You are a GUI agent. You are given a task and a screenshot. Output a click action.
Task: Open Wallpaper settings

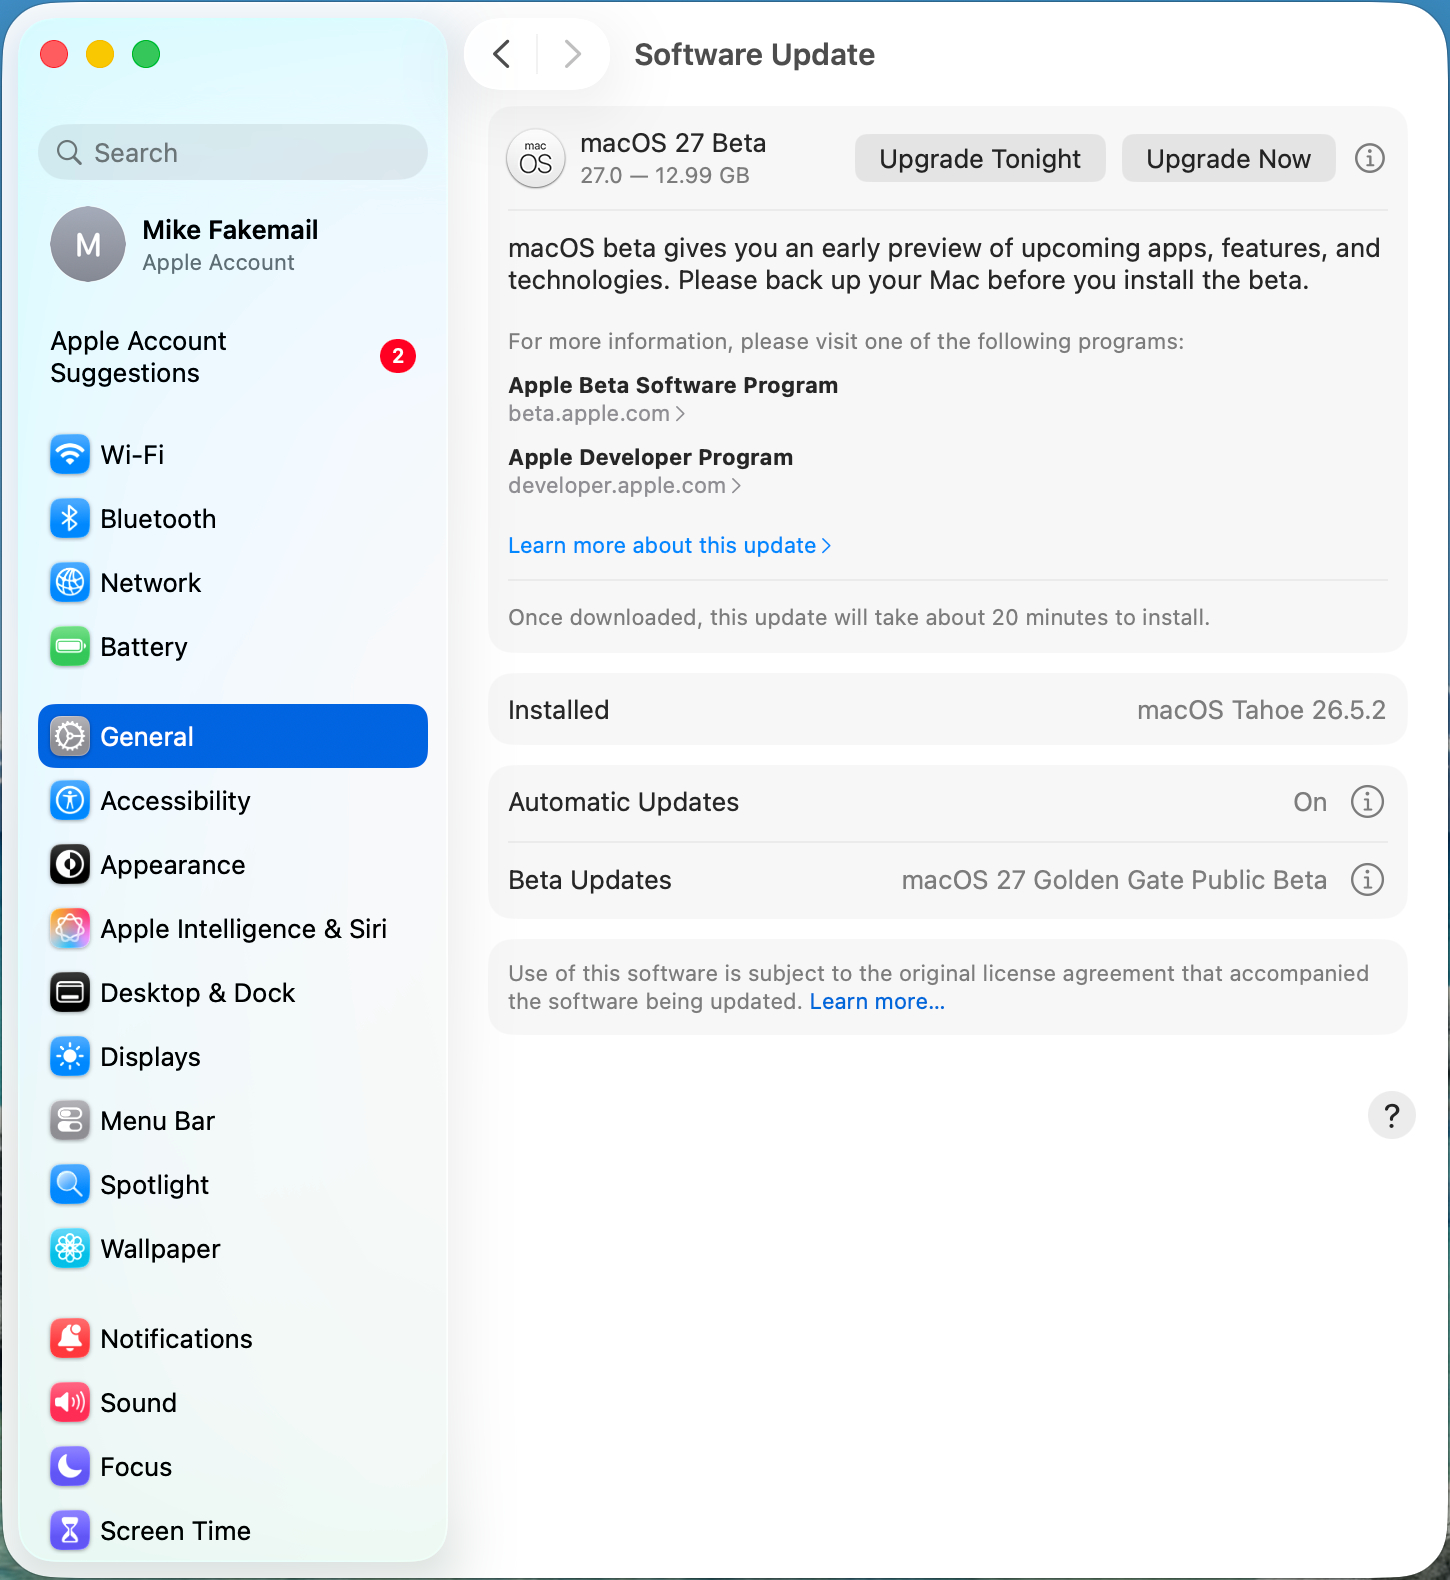point(232,1249)
